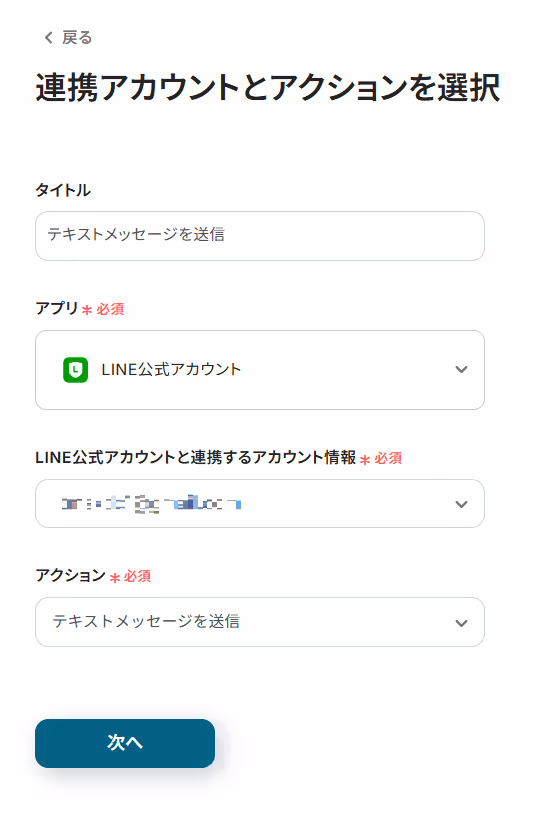The image size is (553, 815).
Task: Click the 必須 text next to アクション
Action: tap(137, 576)
